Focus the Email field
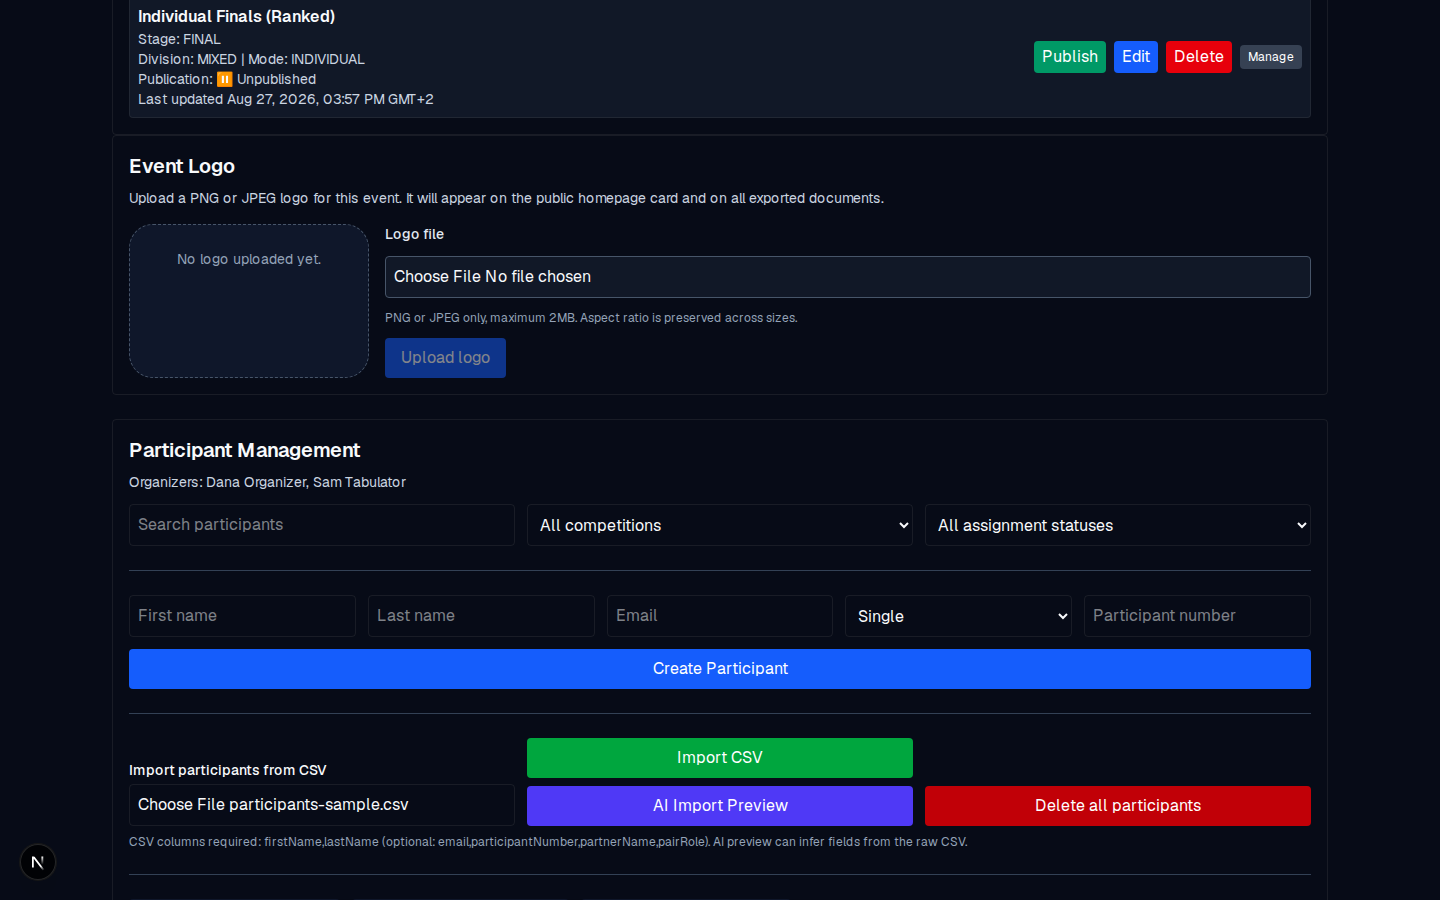Image resolution: width=1440 pixels, height=900 pixels. point(720,616)
